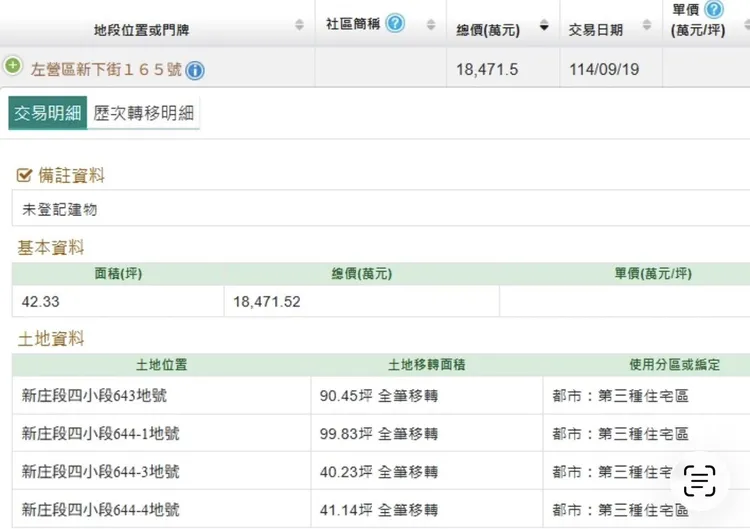Click 單價(萬元/坪) header in 基本資料
The height and width of the screenshot is (529, 750).
pos(653,274)
